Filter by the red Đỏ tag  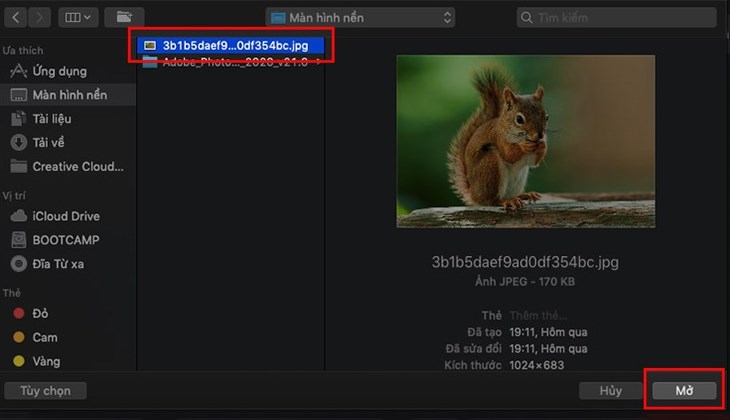[40, 313]
